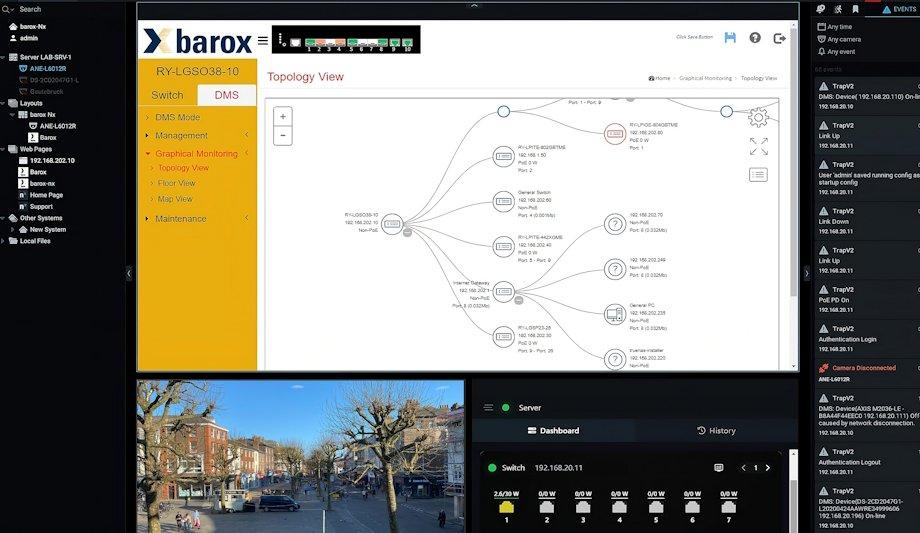Image resolution: width=920 pixels, height=533 pixels.
Task: Open the Support web page item
Action: 36,207
